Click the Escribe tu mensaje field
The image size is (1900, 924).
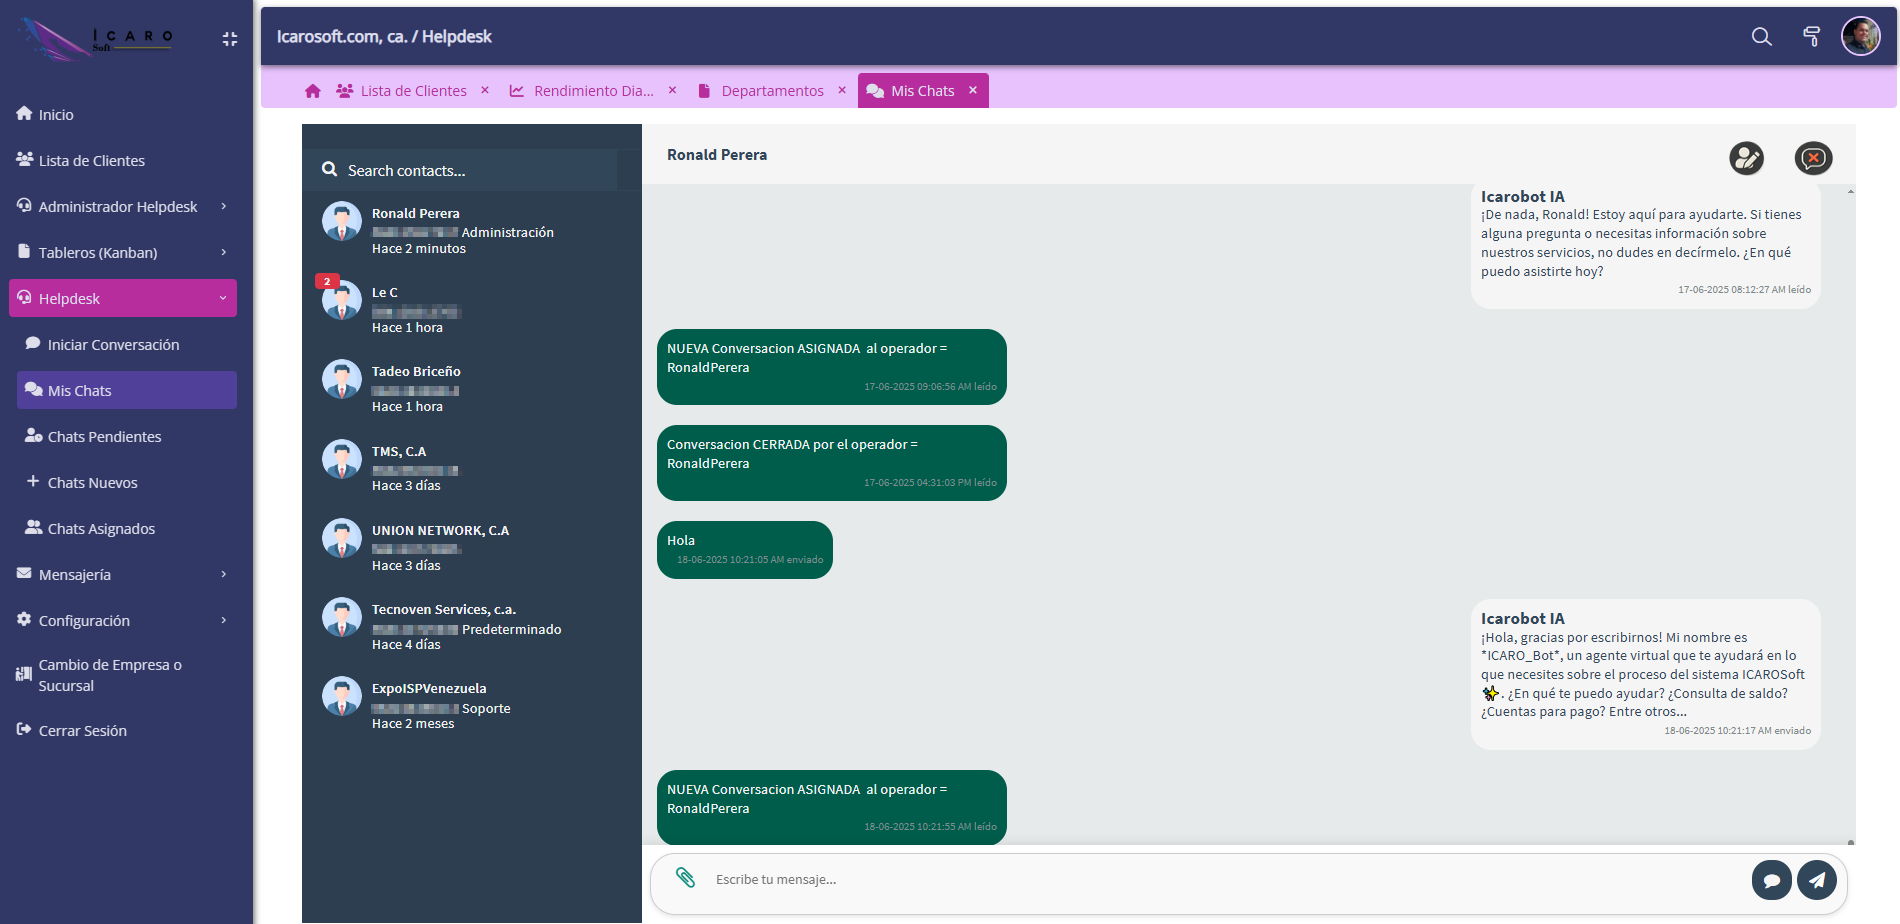pos(1225,880)
